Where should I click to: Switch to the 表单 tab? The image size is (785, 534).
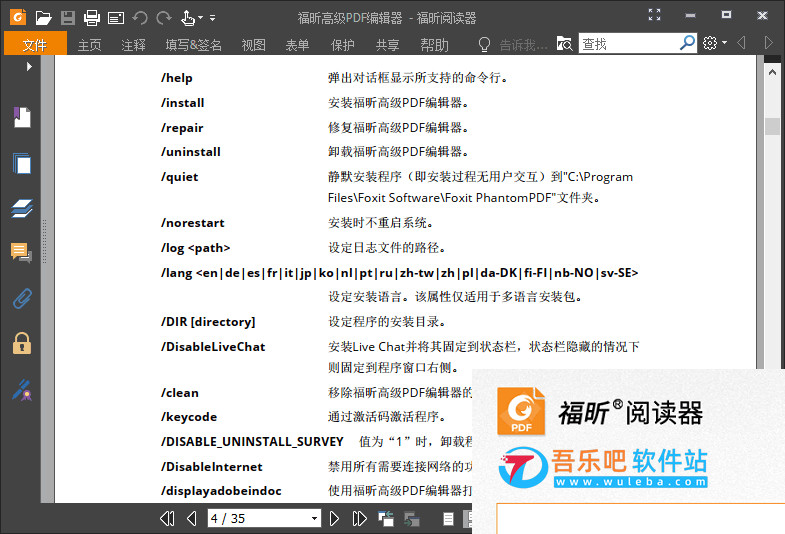click(x=297, y=45)
